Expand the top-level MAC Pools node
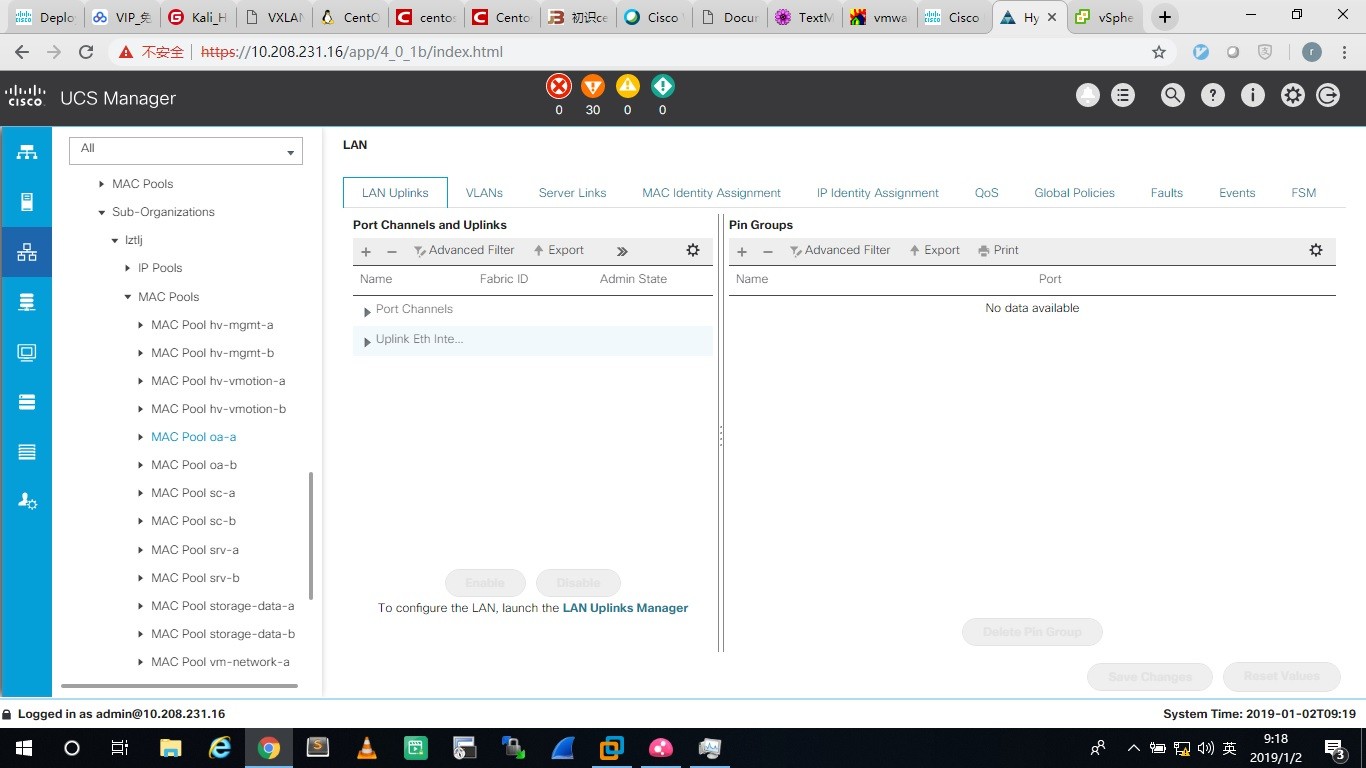 (x=102, y=184)
